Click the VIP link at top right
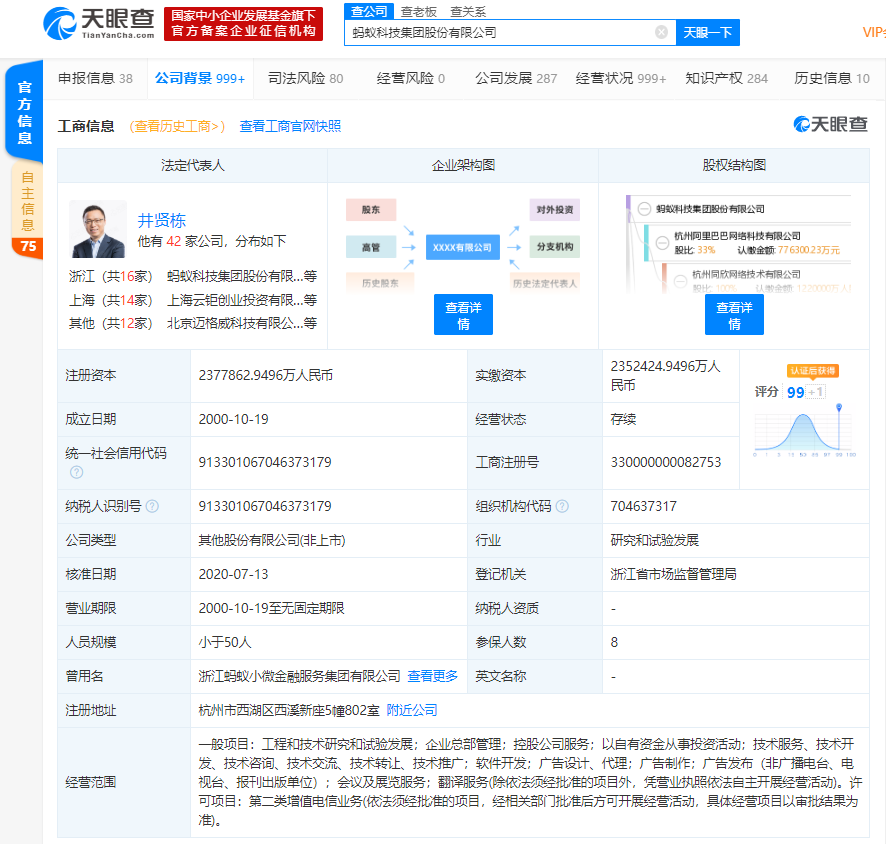The height and width of the screenshot is (844, 886). pyautogui.click(x=874, y=33)
